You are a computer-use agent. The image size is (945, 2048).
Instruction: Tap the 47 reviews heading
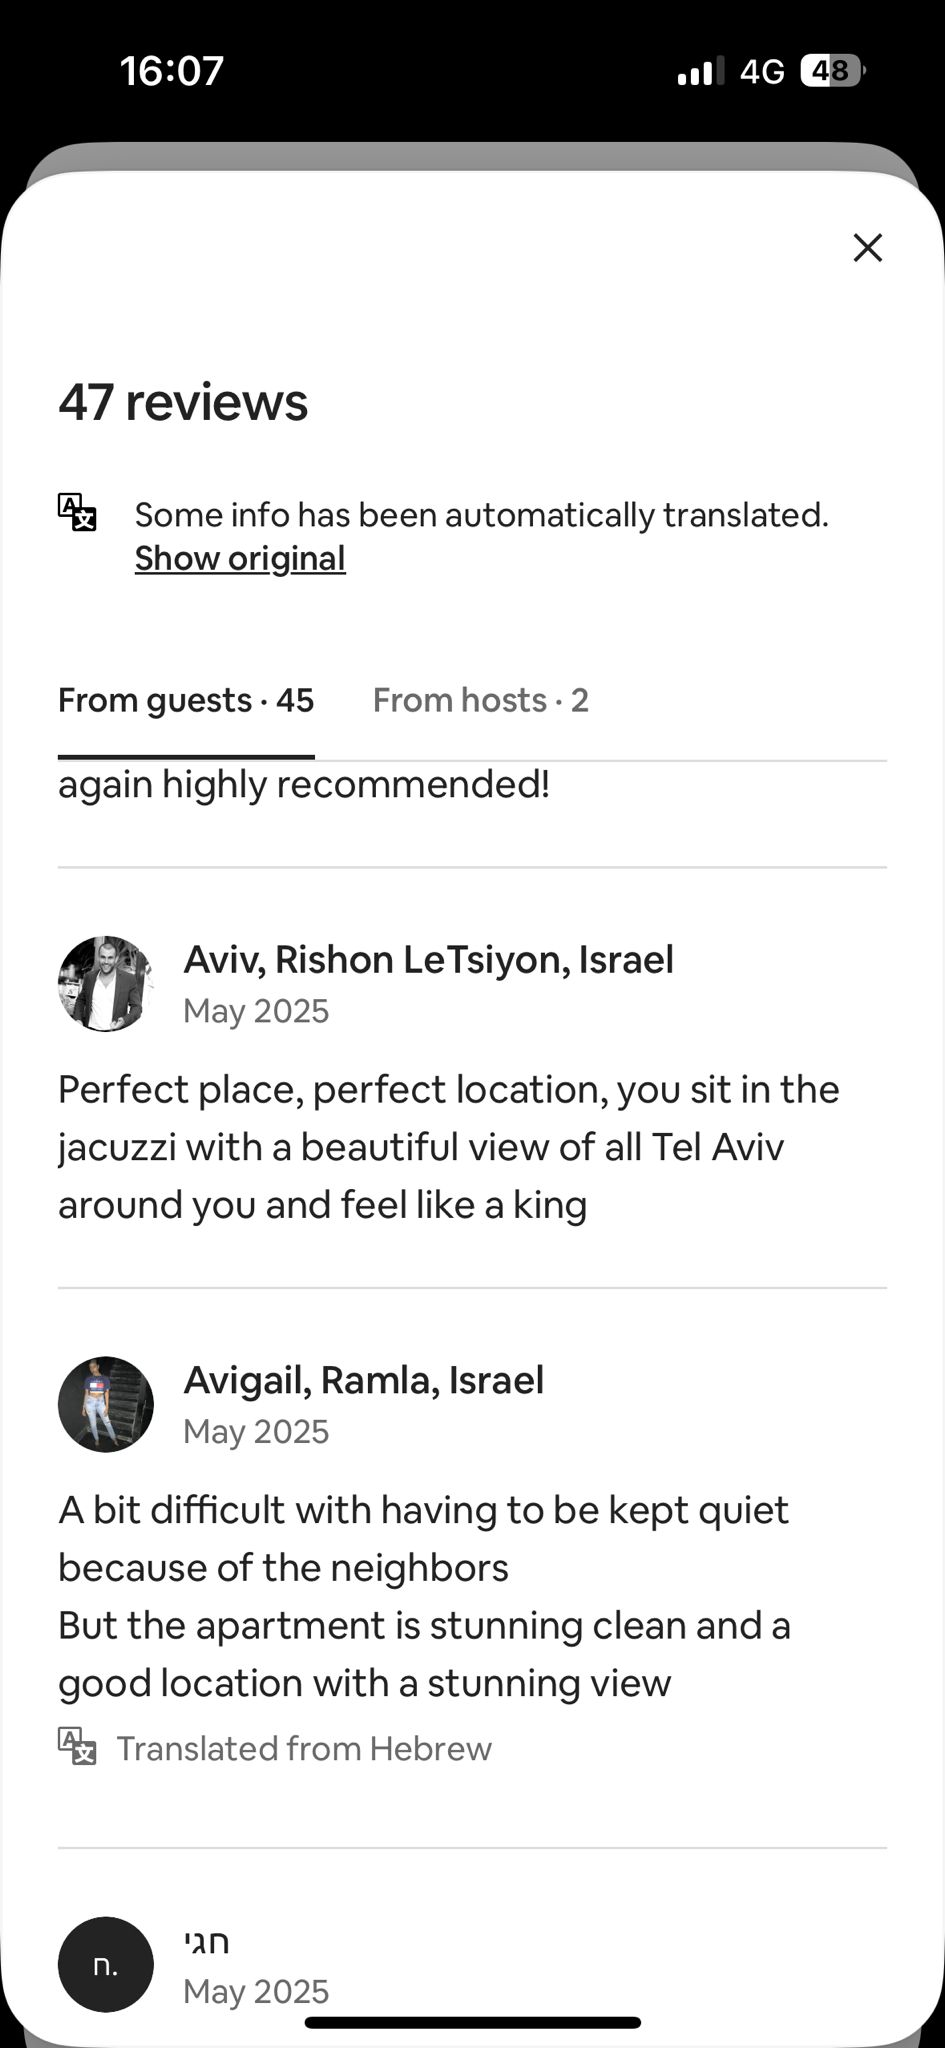(x=183, y=402)
